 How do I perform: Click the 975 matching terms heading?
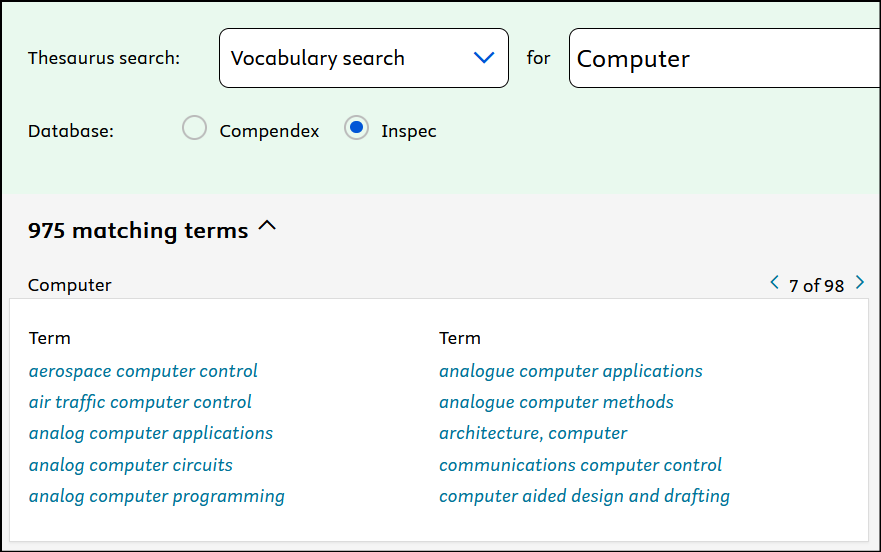point(138,231)
